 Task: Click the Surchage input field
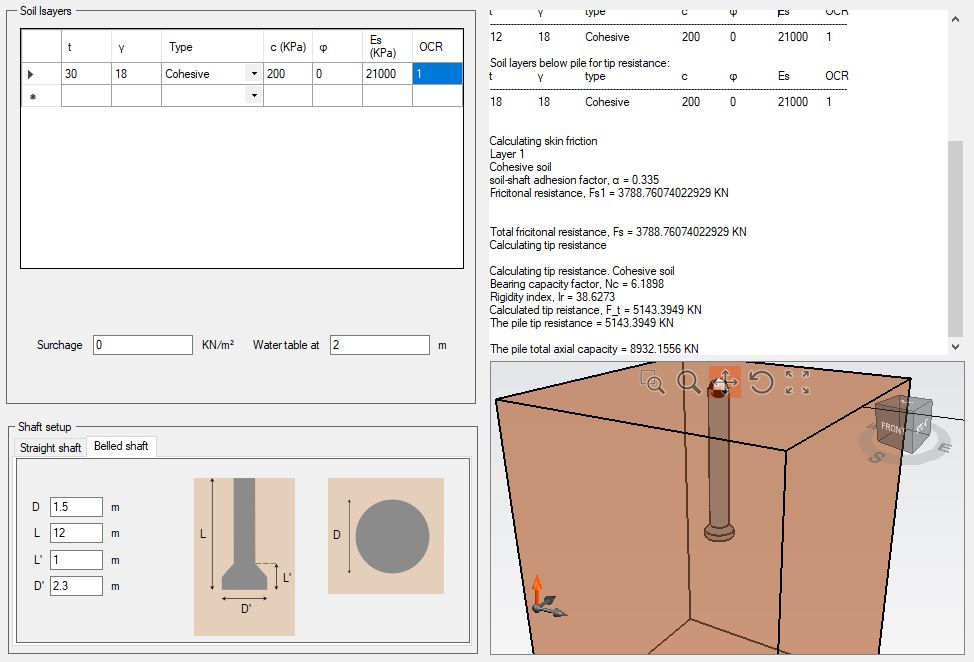pyautogui.click(x=143, y=345)
